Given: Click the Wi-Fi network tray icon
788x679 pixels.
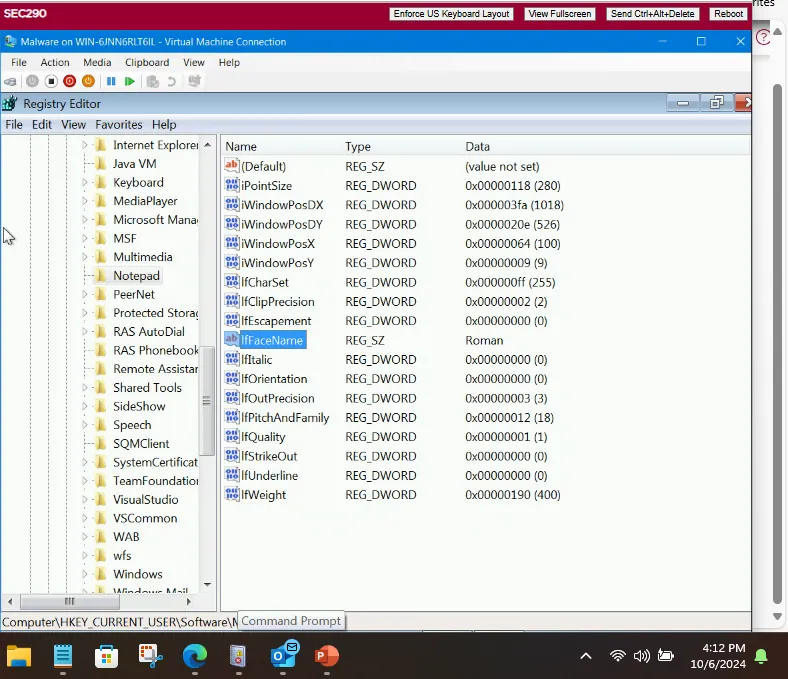Looking at the screenshot, I should 617,656.
